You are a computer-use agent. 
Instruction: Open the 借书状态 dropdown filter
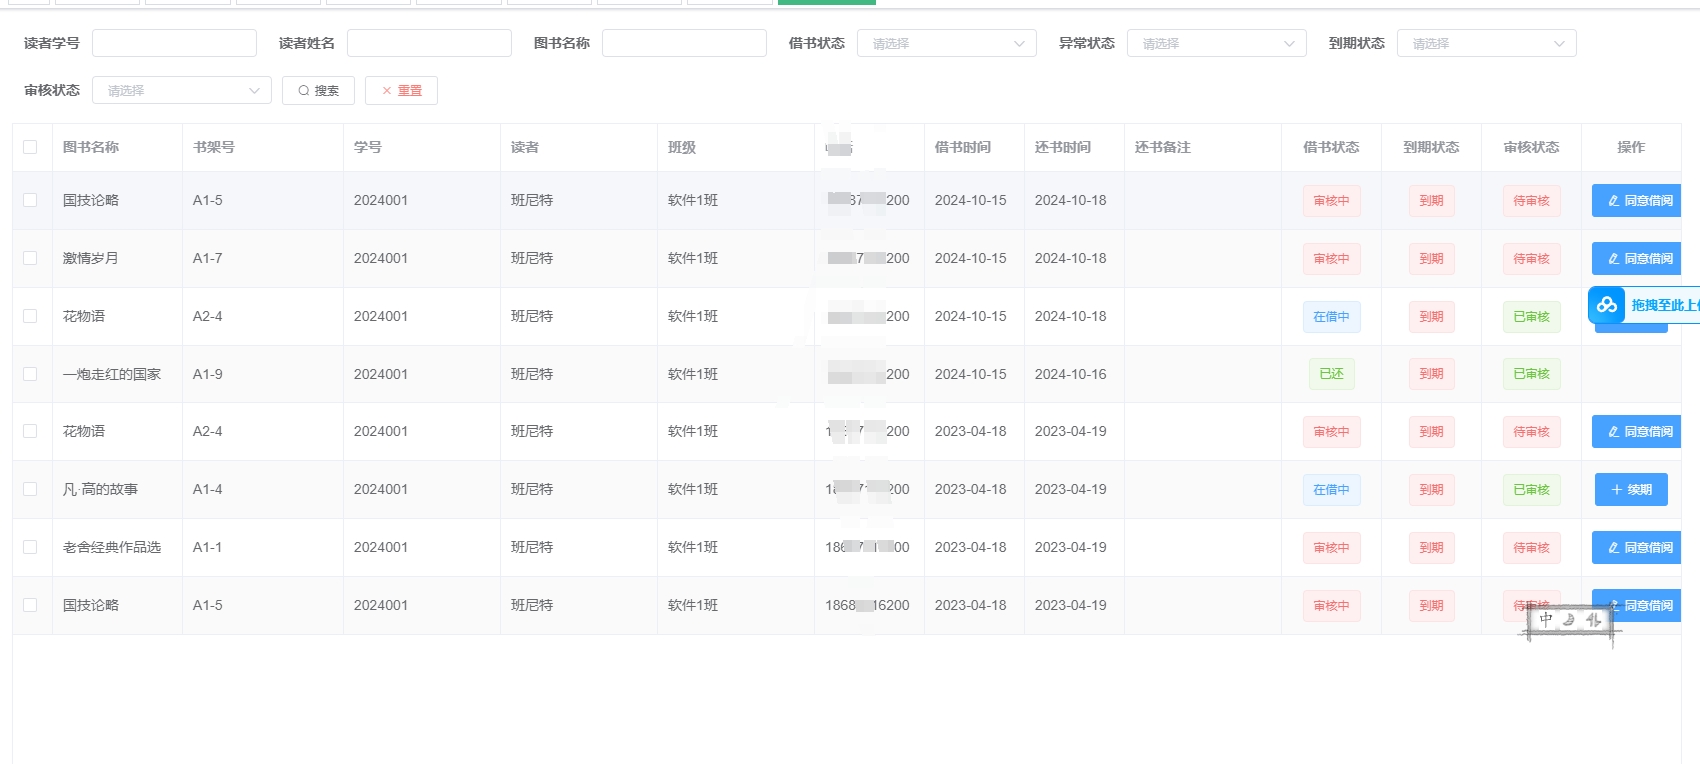(x=946, y=44)
